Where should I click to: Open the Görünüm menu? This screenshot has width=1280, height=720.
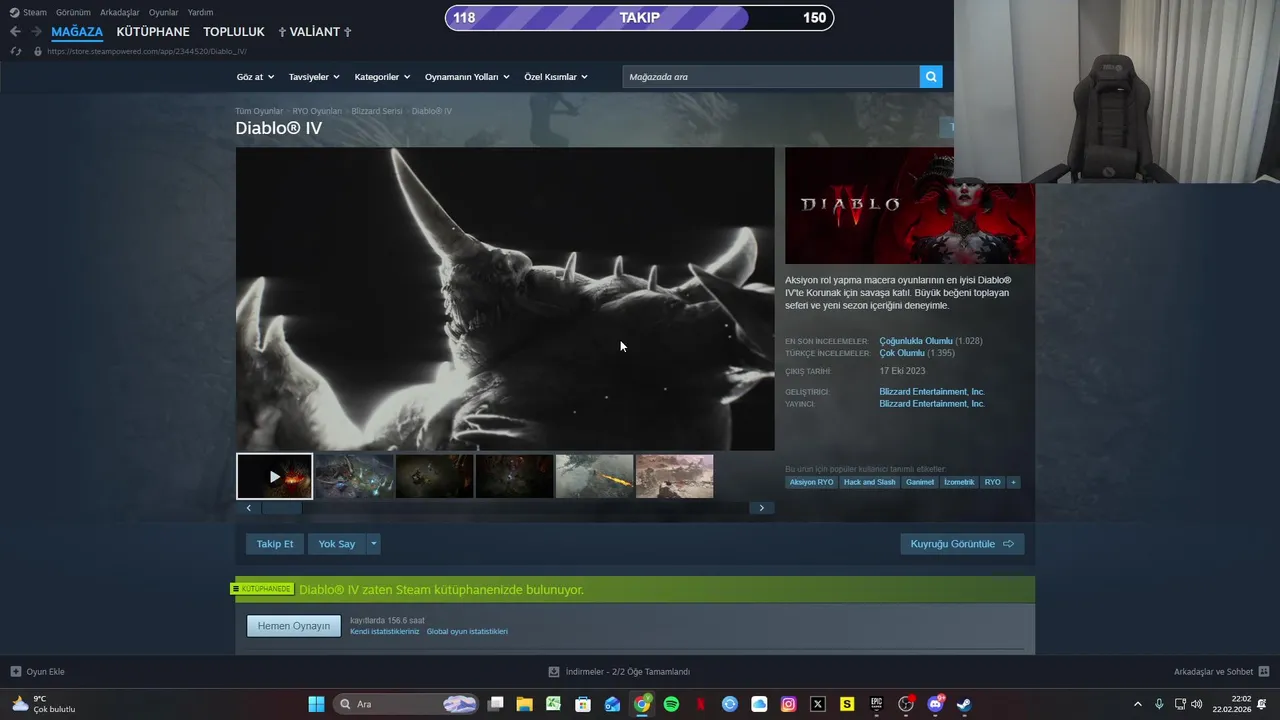pyautogui.click(x=73, y=12)
